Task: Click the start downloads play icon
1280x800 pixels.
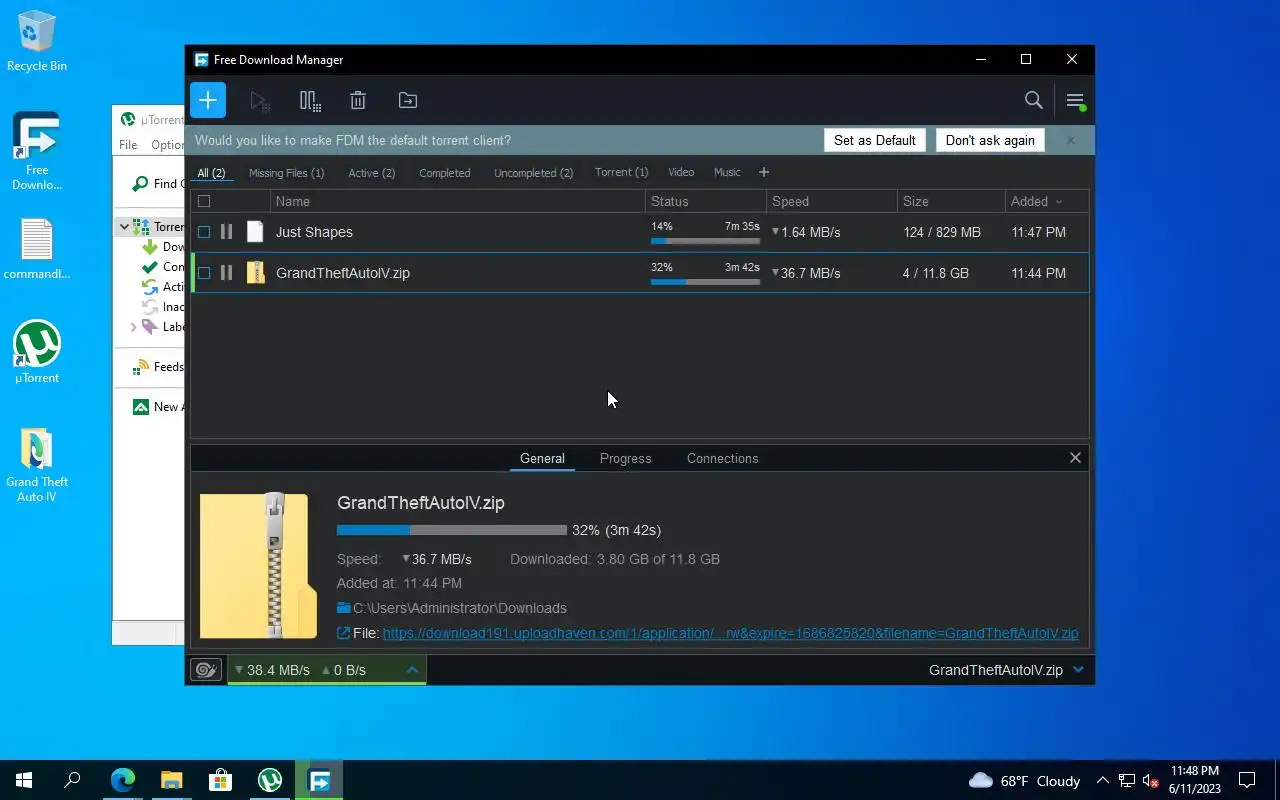Action: pyautogui.click(x=260, y=100)
